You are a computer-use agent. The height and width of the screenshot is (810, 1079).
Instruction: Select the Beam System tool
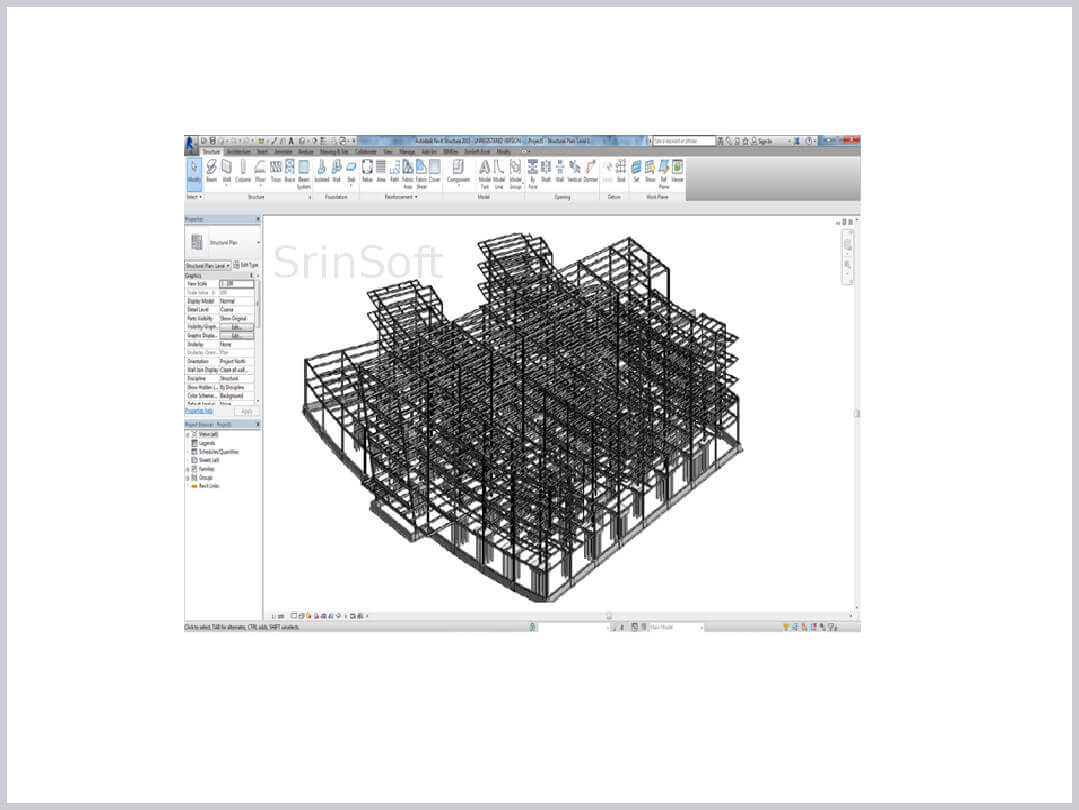pyautogui.click(x=303, y=174)
